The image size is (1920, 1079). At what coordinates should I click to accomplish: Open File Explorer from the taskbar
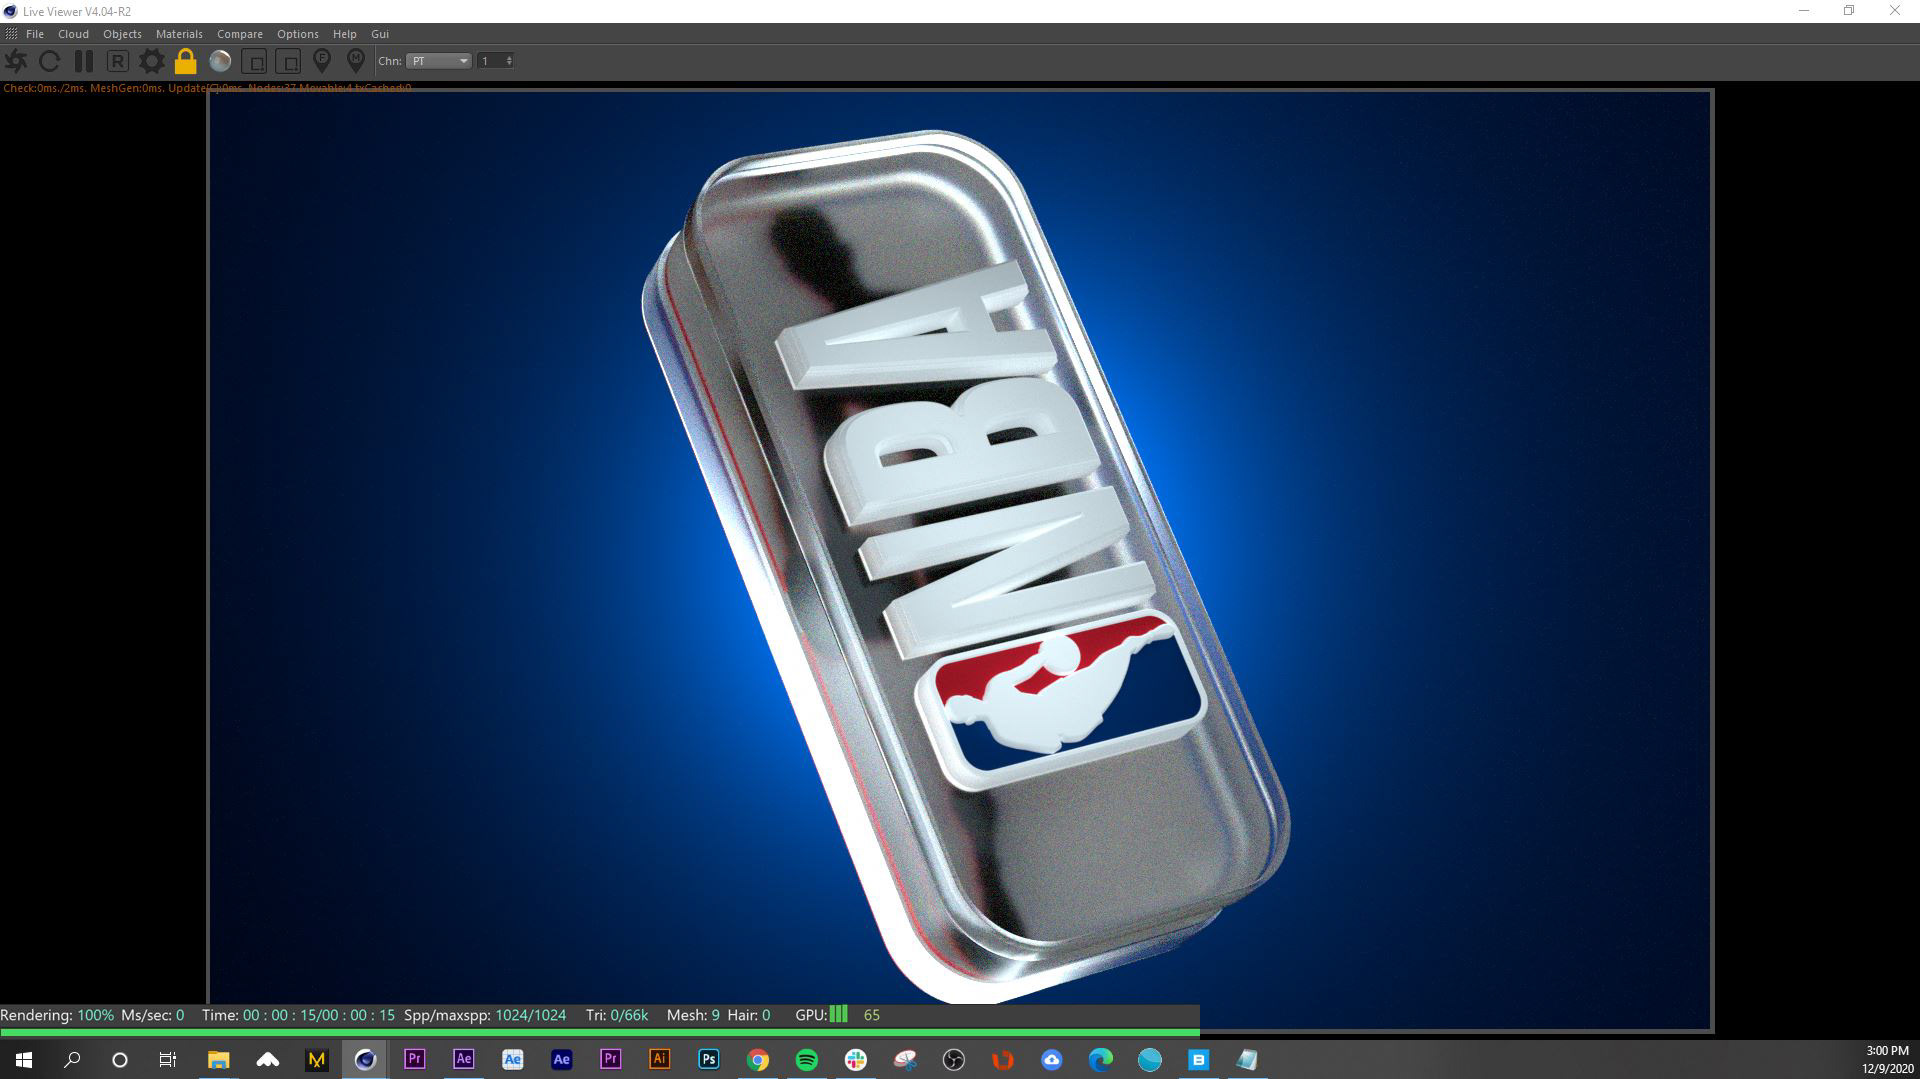(x=218, y=1059)
